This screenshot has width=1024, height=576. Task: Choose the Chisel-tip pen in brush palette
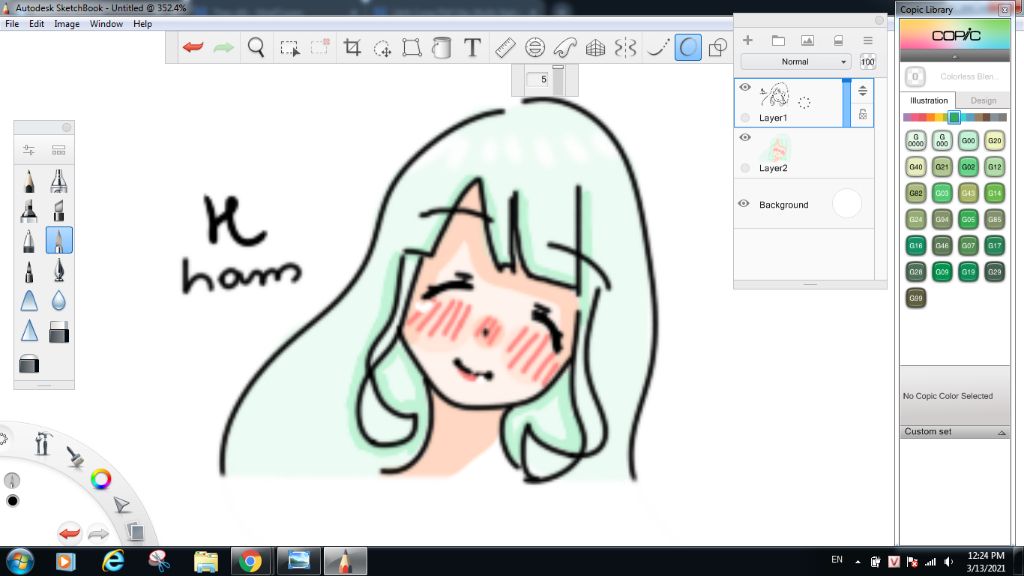click(58, 210)
